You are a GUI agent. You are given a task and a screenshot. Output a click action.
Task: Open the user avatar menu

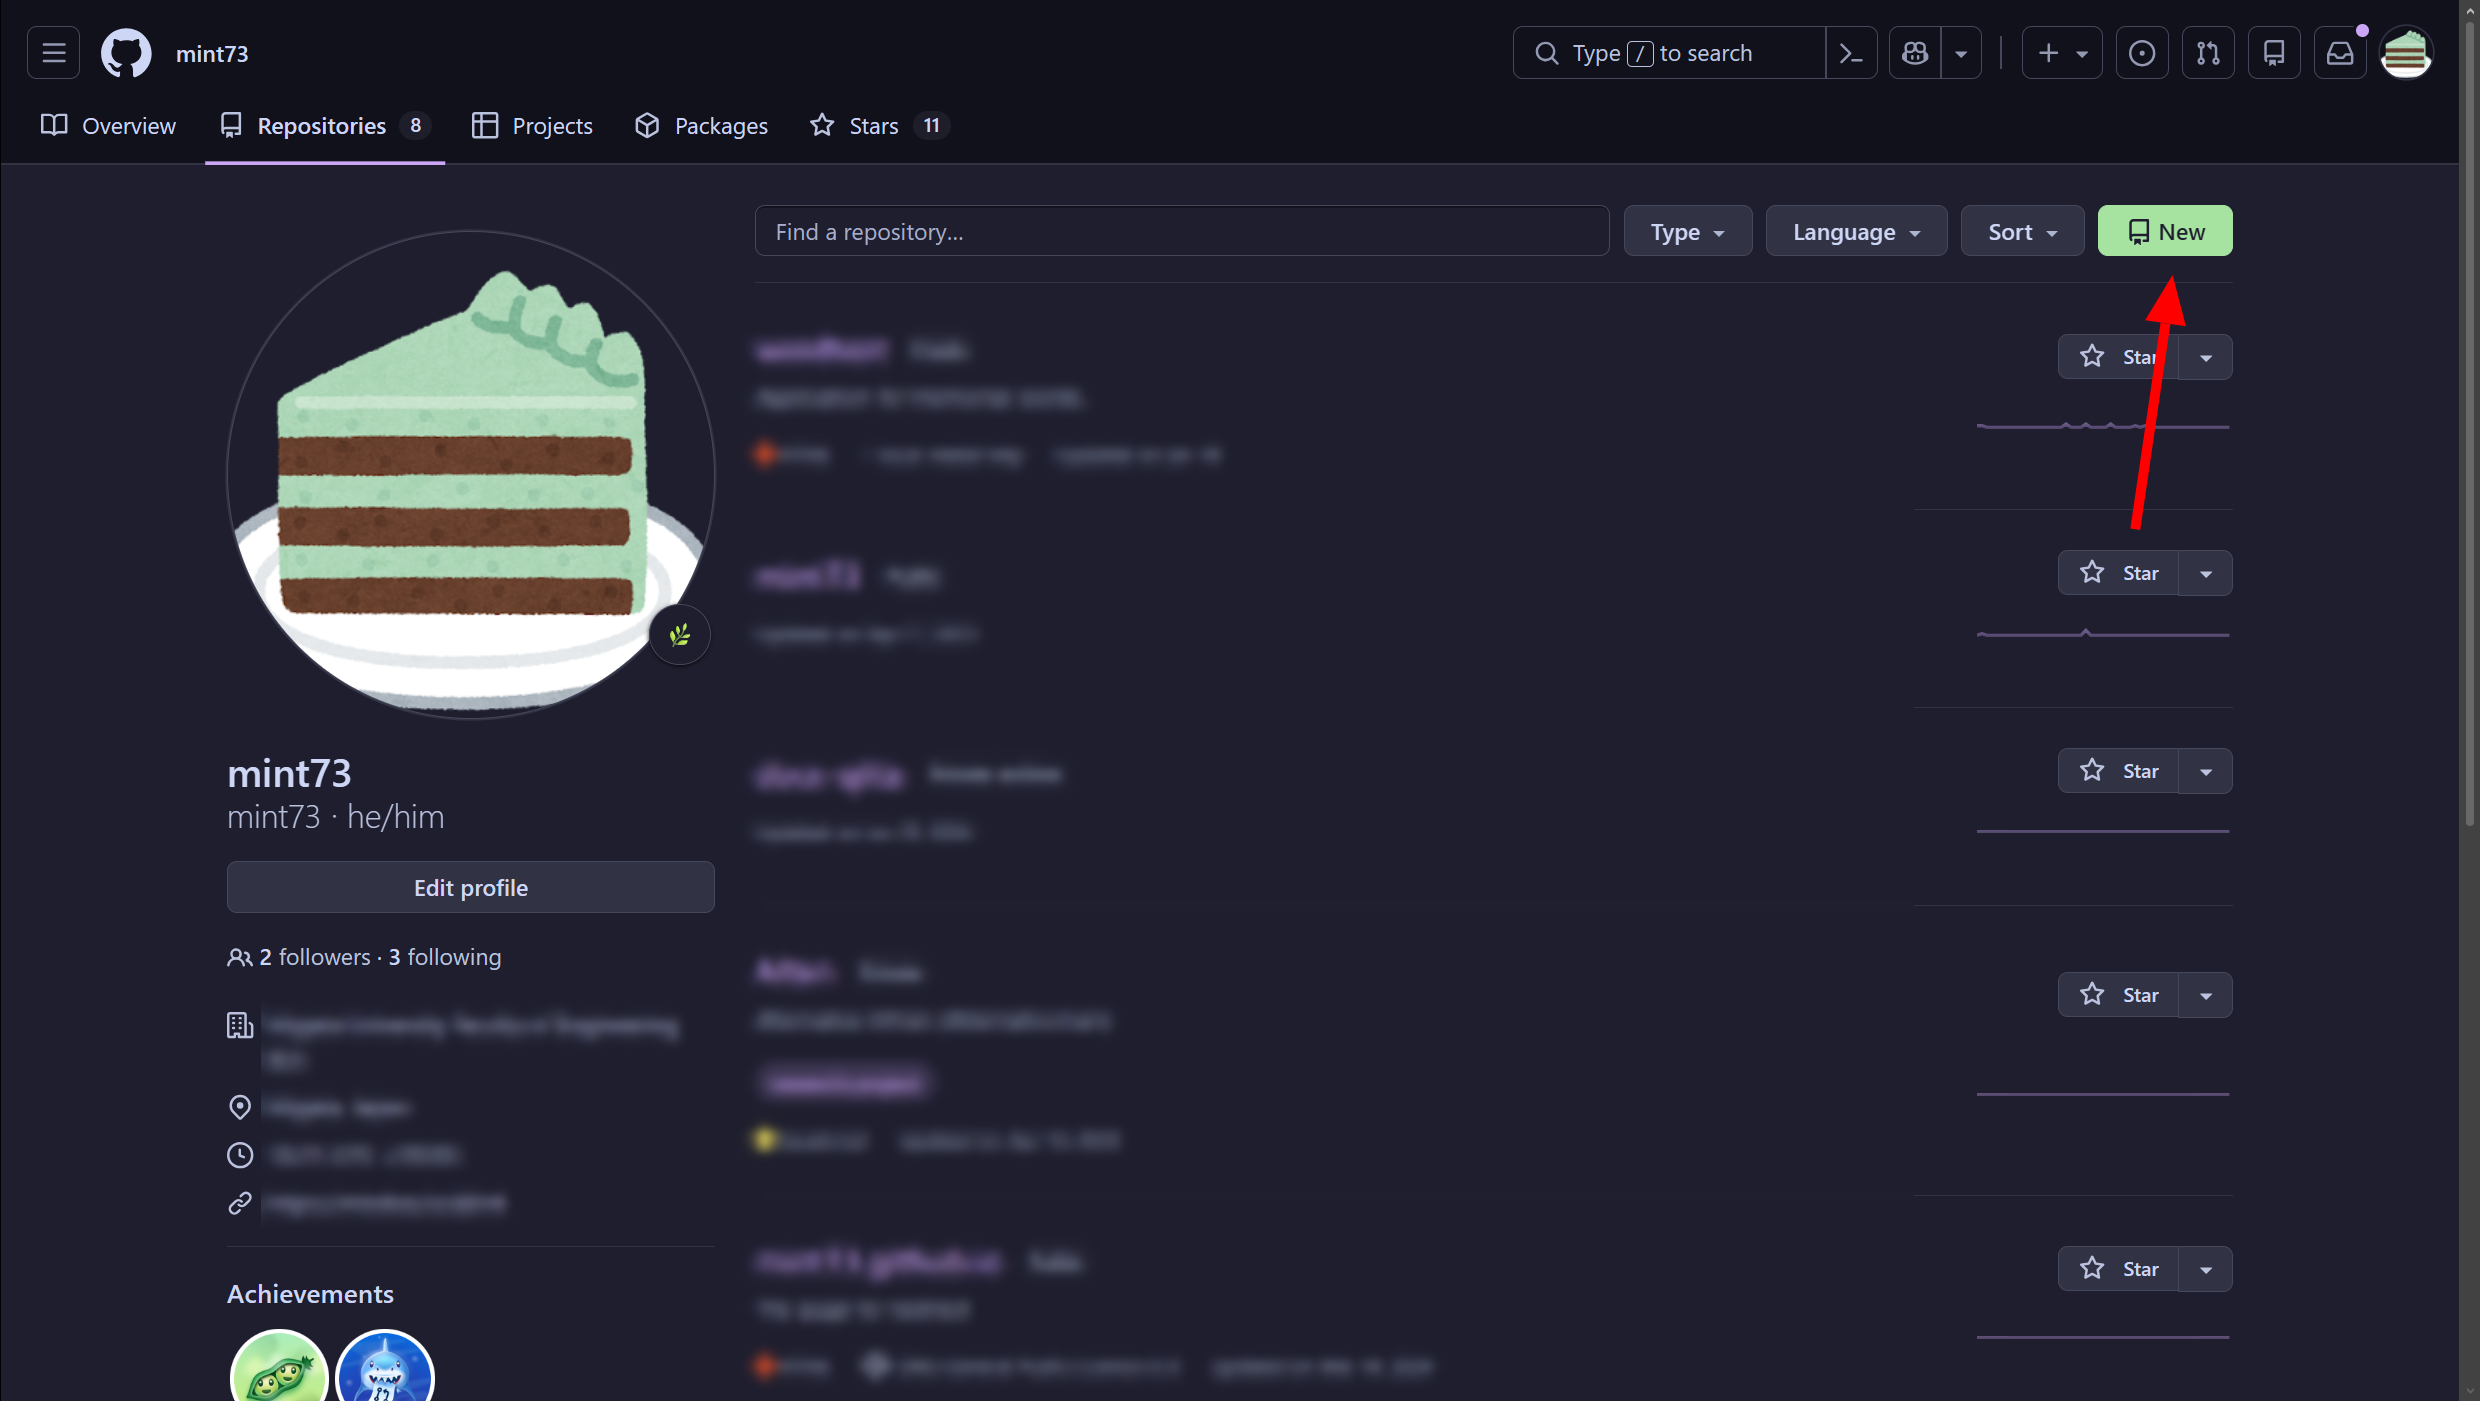click(2406, 53)
